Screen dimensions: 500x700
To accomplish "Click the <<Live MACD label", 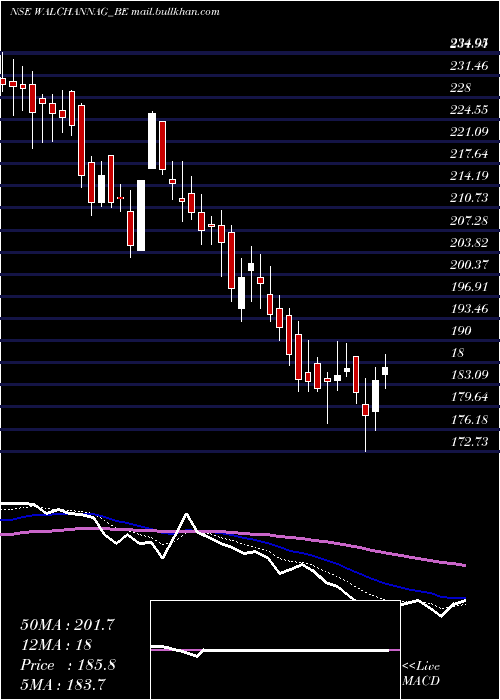I will [421, 673].
